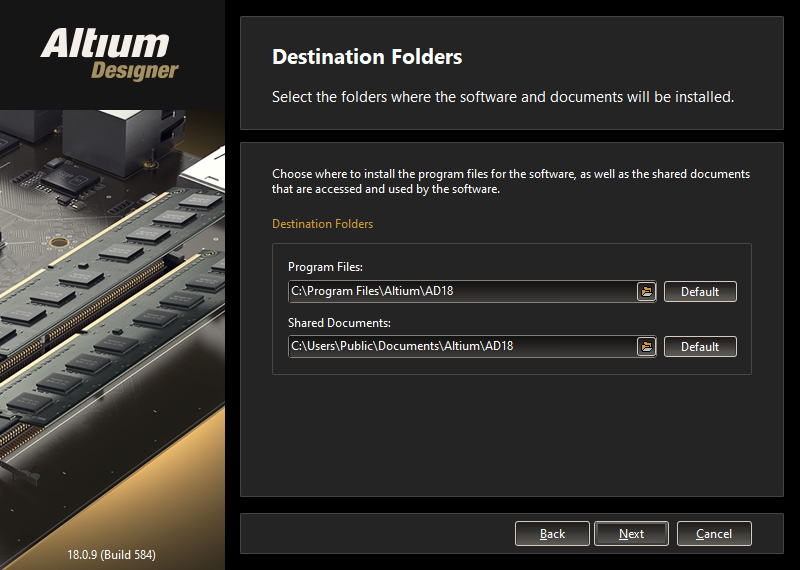The image size is (800, 570).
Task: Reset Program Files path with Default button
Action: (x=700, y=291)
